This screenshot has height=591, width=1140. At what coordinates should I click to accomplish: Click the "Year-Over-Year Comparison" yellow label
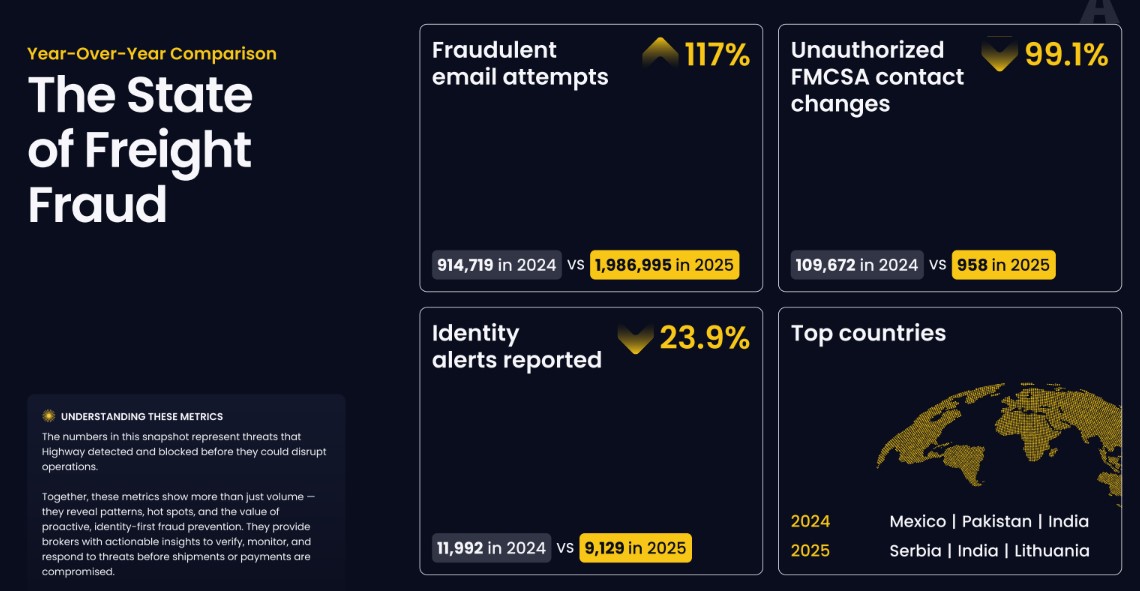pyautogui.click(x=152, y=54)
